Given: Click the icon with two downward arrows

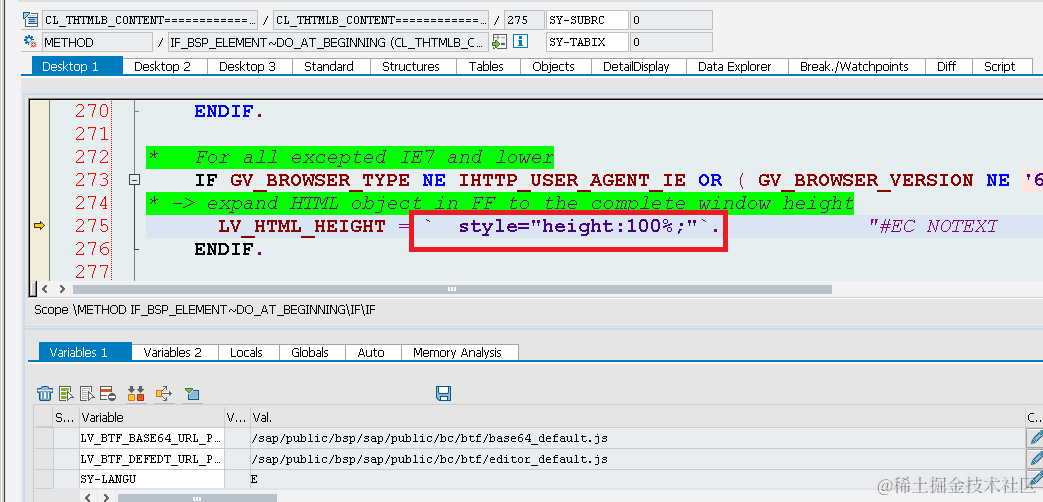Looking at the screenshot, I should pos(136,394).
